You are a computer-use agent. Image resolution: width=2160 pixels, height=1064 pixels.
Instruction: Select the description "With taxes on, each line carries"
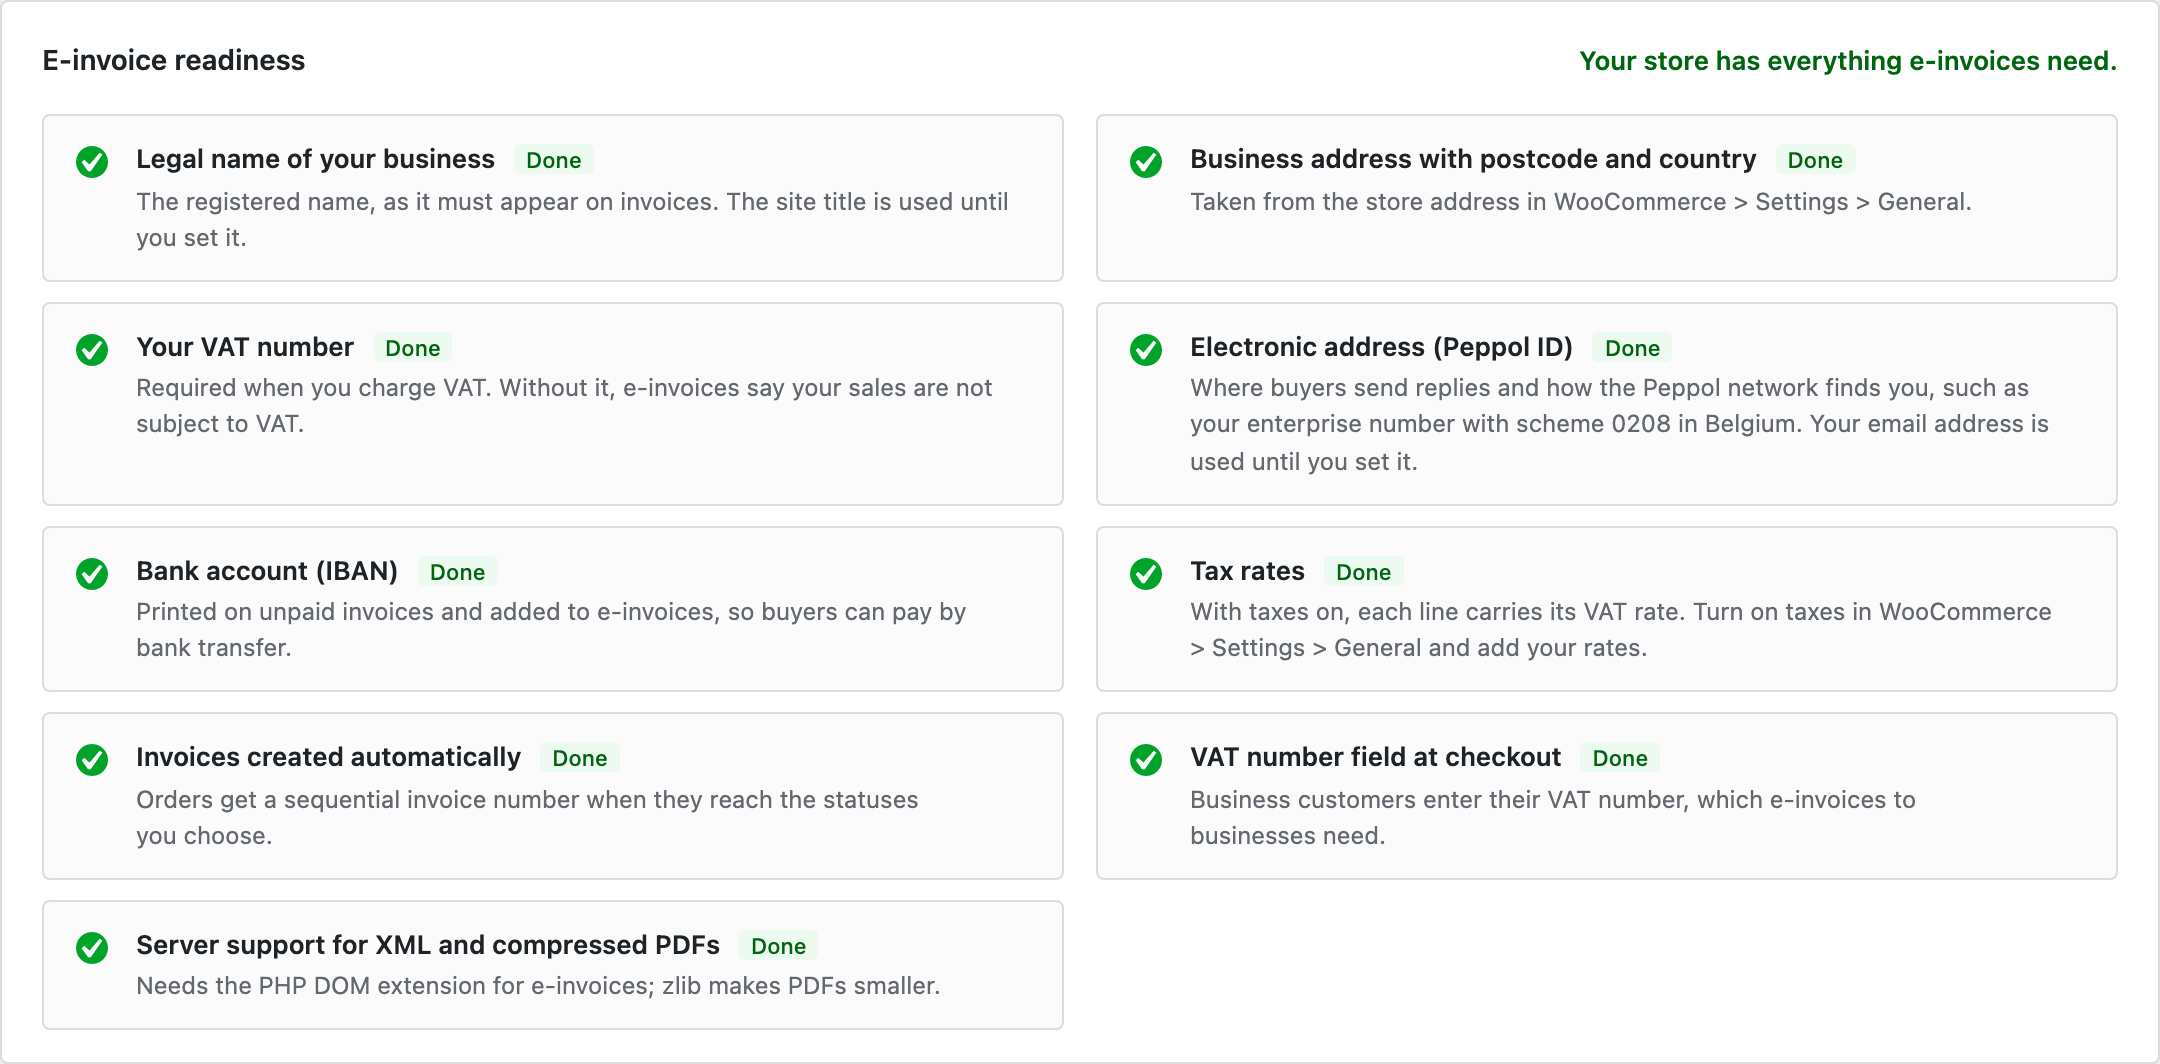(1620, 630)
